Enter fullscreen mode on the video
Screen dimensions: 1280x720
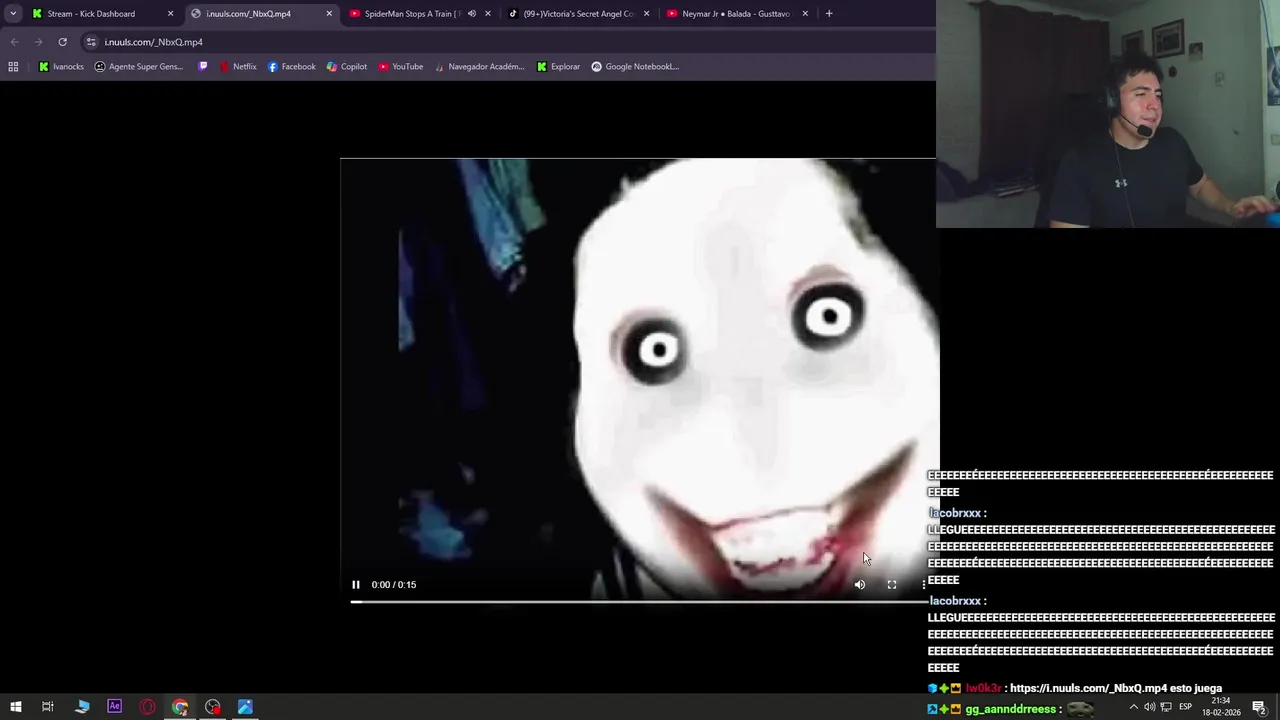click(x=892, y=585)
